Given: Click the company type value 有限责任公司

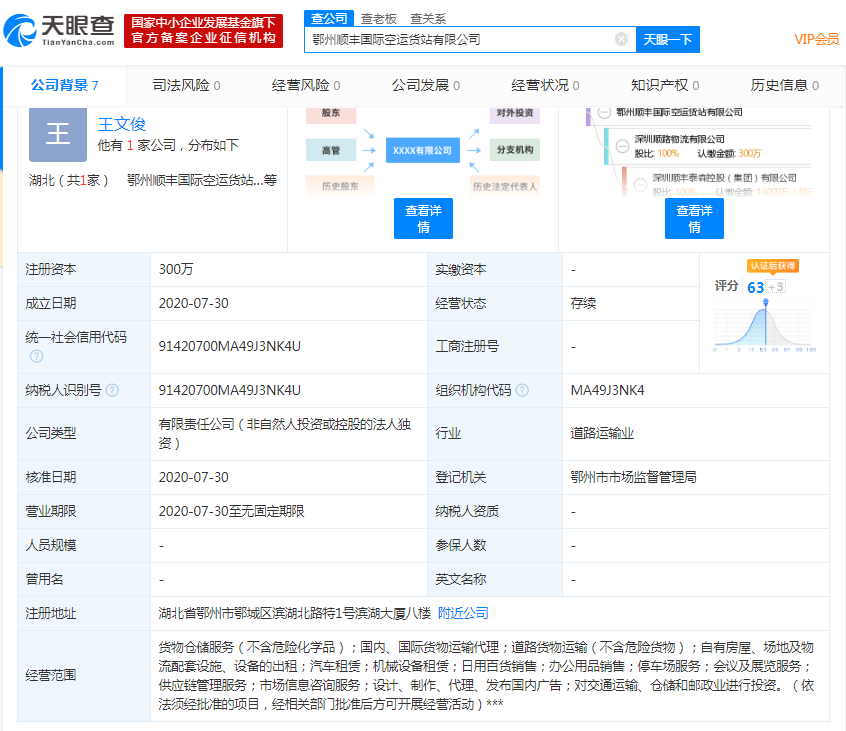Looking at the screenshot, I should tap(285, 434).
